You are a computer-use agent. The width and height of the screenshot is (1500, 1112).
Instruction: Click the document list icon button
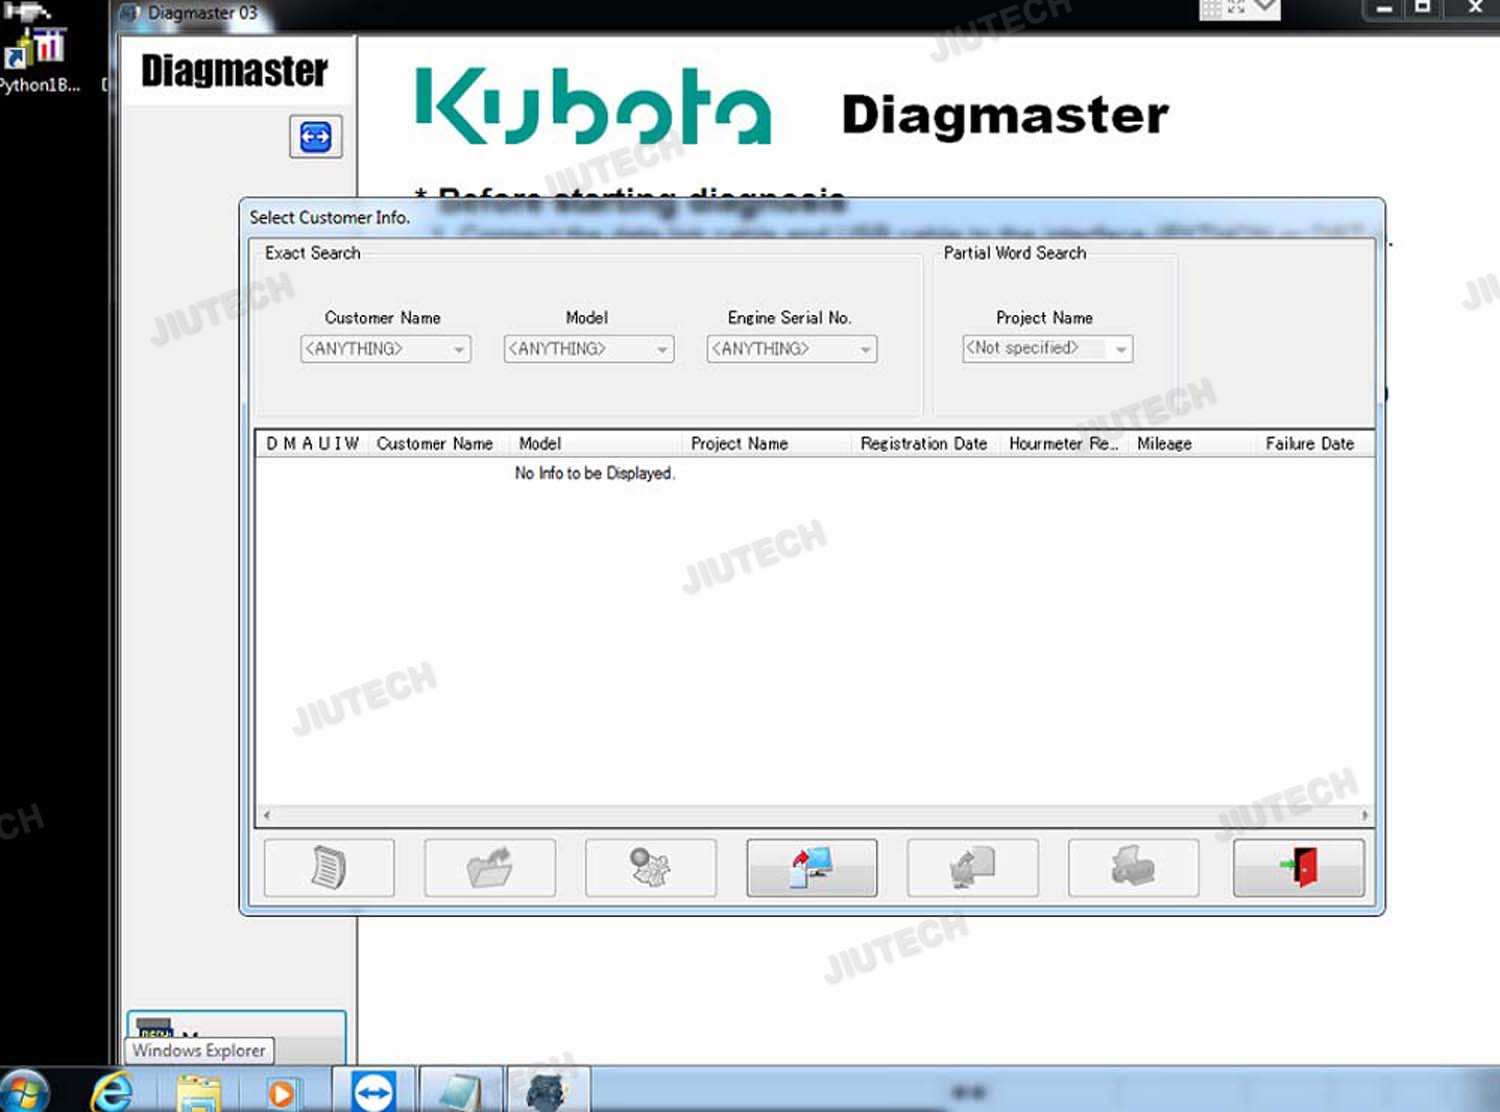point(328,867)
